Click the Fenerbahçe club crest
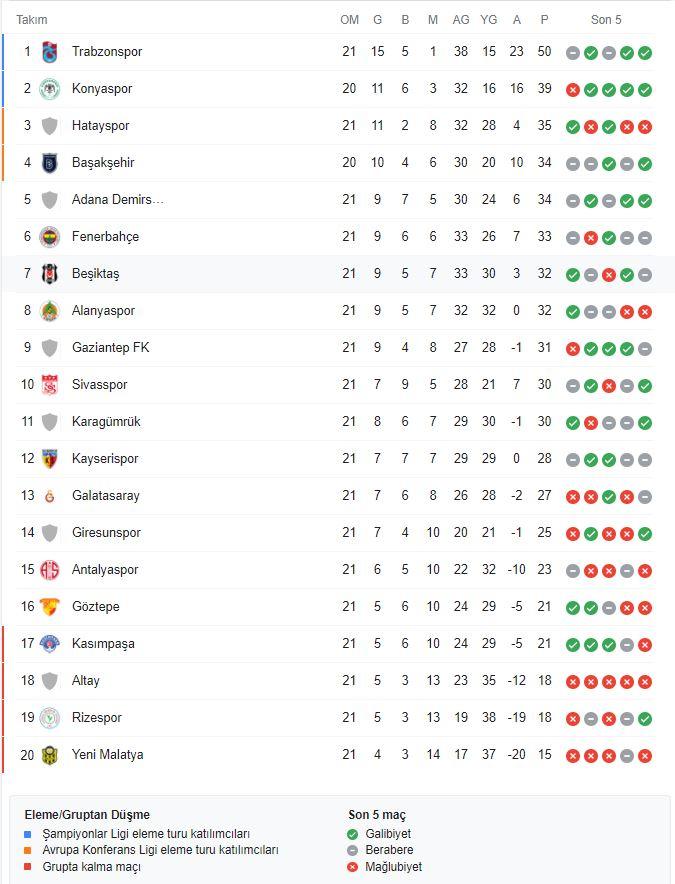675x884 pixels. coord(50,237)
